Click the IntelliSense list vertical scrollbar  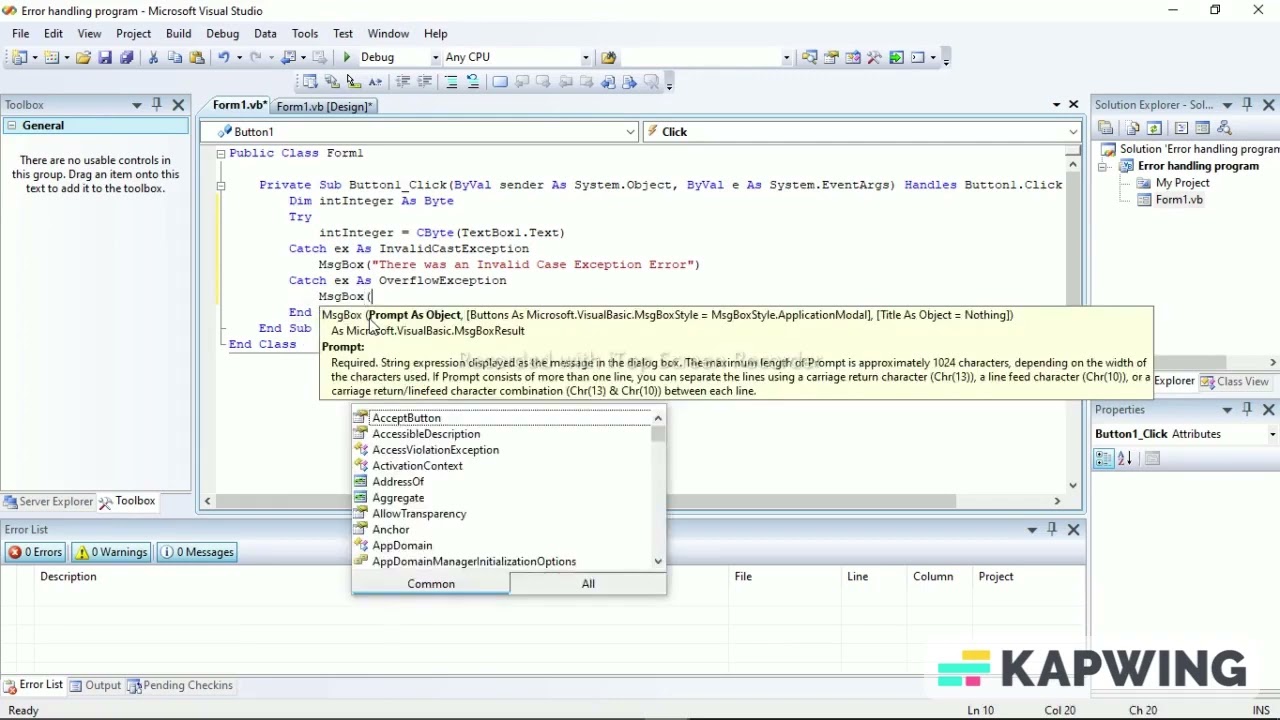point(658,489)
